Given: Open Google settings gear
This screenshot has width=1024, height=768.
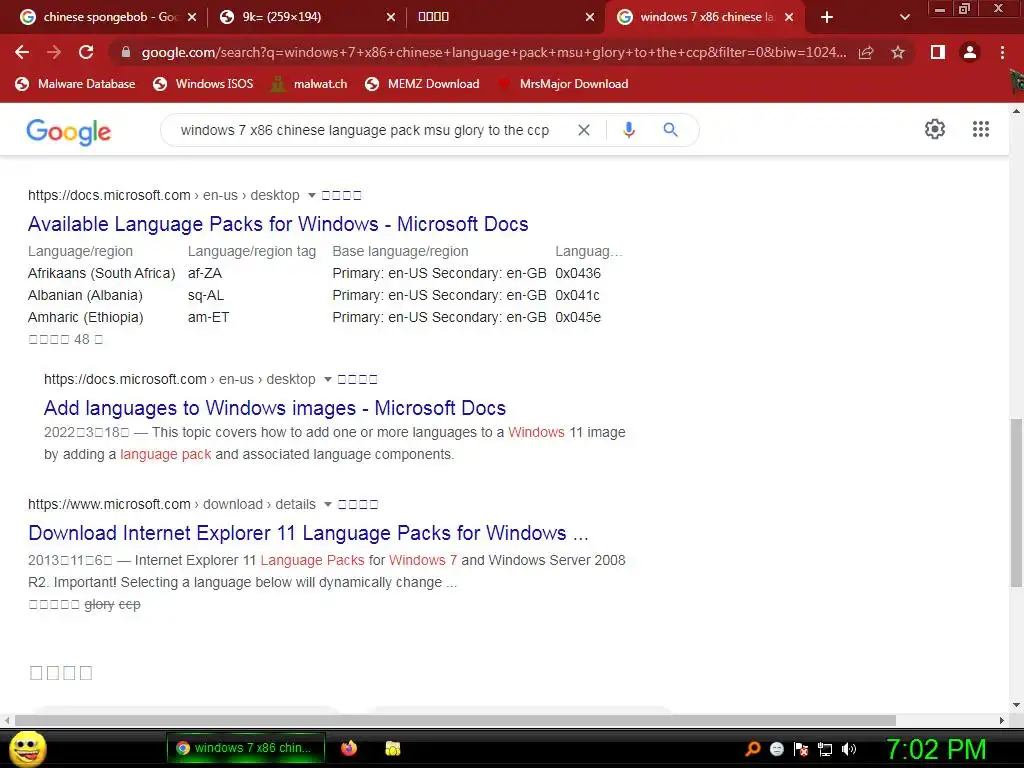Looking at the screenshot, I should tap(935, 129).
